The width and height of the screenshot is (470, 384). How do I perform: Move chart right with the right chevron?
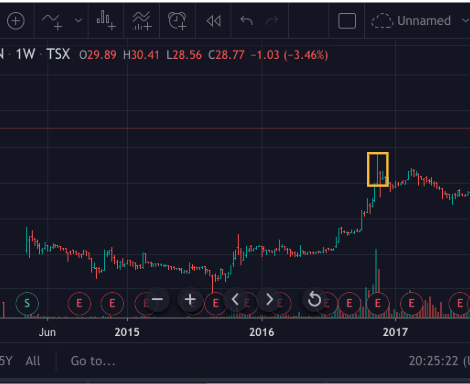[269, 299]
